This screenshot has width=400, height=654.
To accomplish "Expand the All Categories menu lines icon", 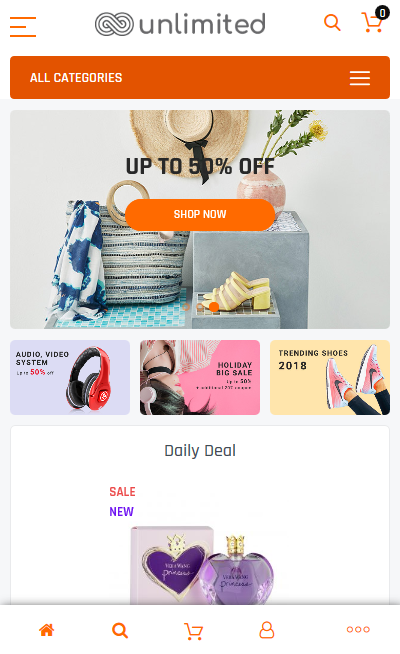I will point(360,78).
